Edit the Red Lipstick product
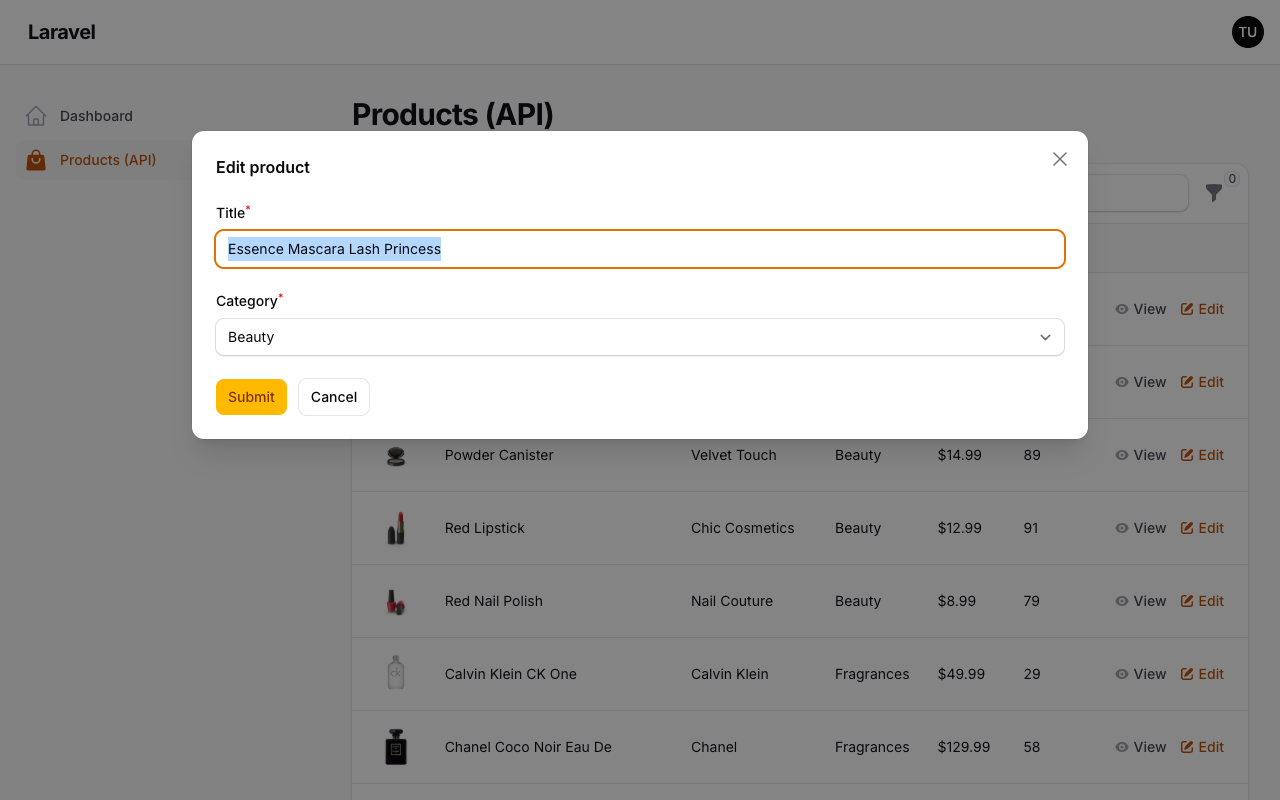Screen dimensions: 1280x800 click(1202, 528)
